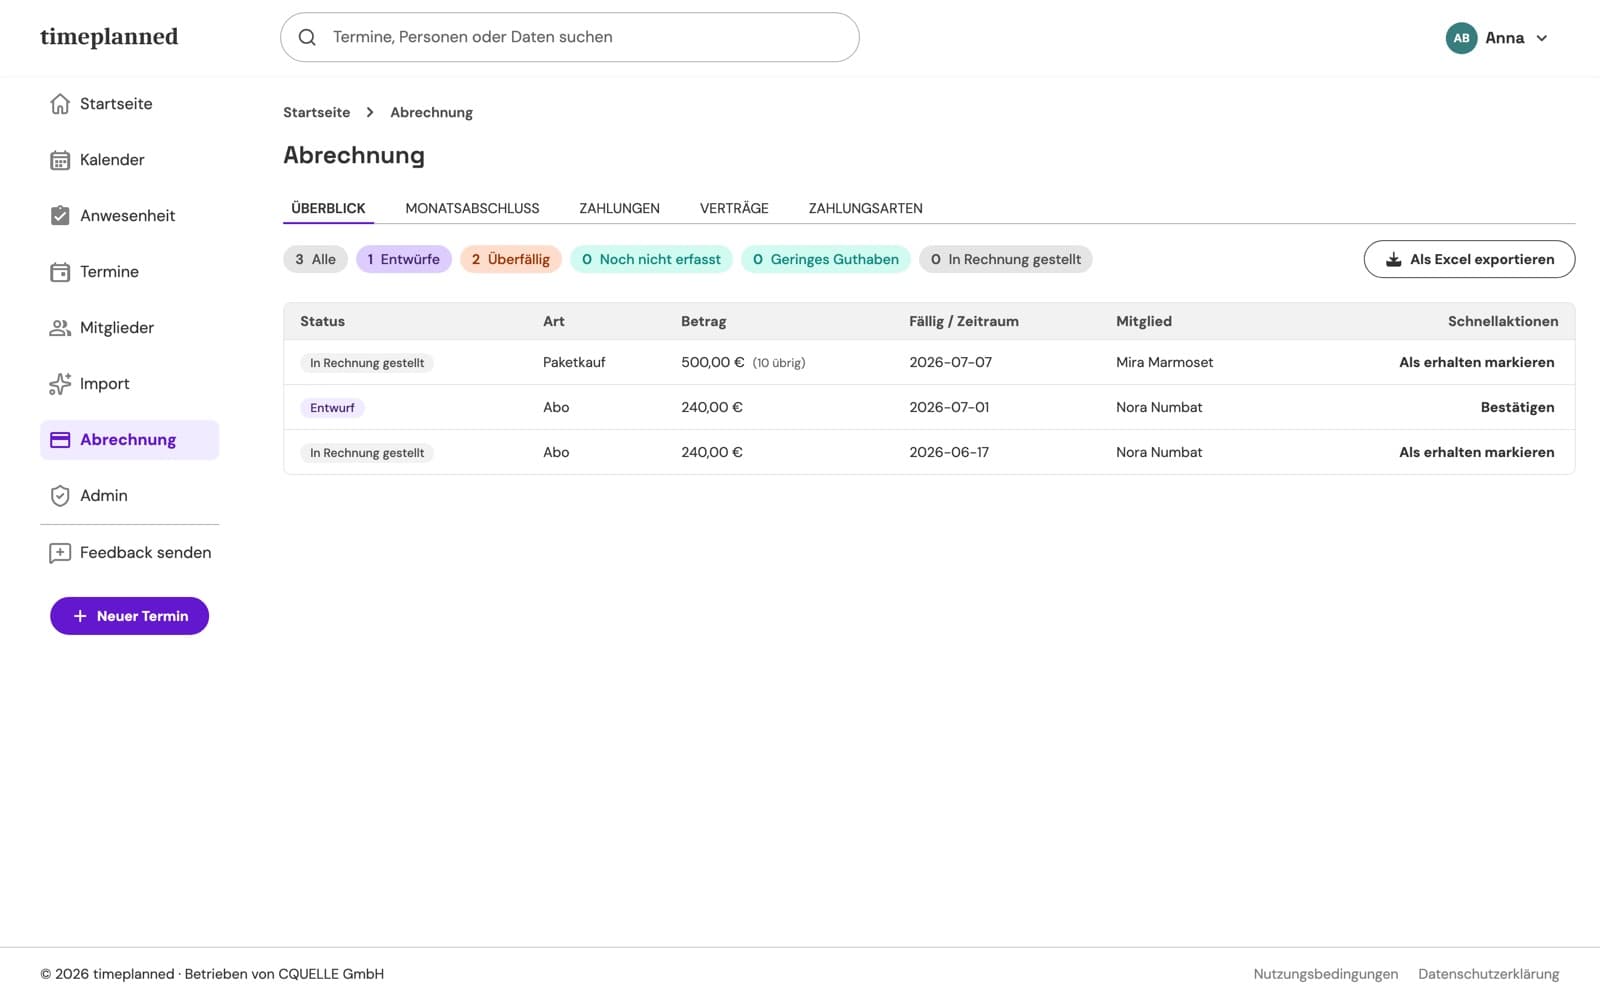Click the Startseite home icon in sidebar
The height and width of the screenshot is (1000, 1600).
(60, 104)
